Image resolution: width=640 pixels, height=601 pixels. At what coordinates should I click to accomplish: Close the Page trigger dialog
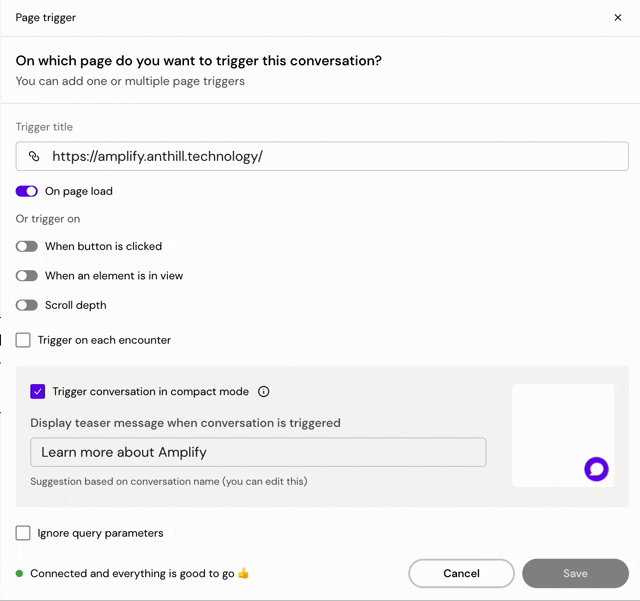click(618, 18)
